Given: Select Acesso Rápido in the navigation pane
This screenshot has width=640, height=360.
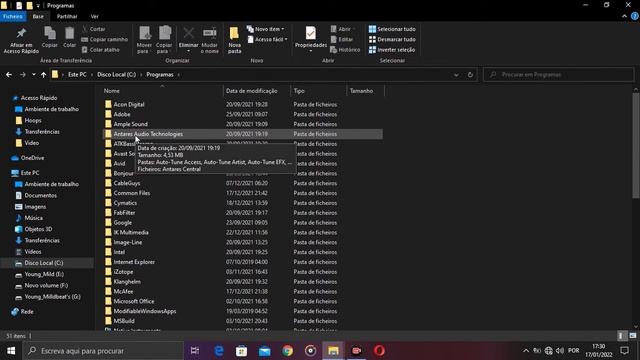Looking at the screenshot, I should 39,98.
